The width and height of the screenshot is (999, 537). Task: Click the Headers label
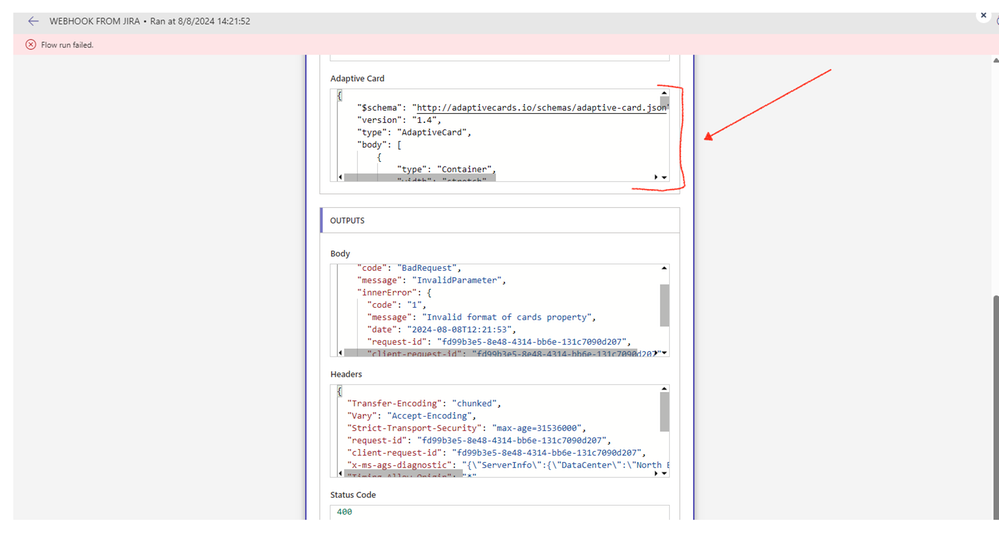click(x=346, y=374)
